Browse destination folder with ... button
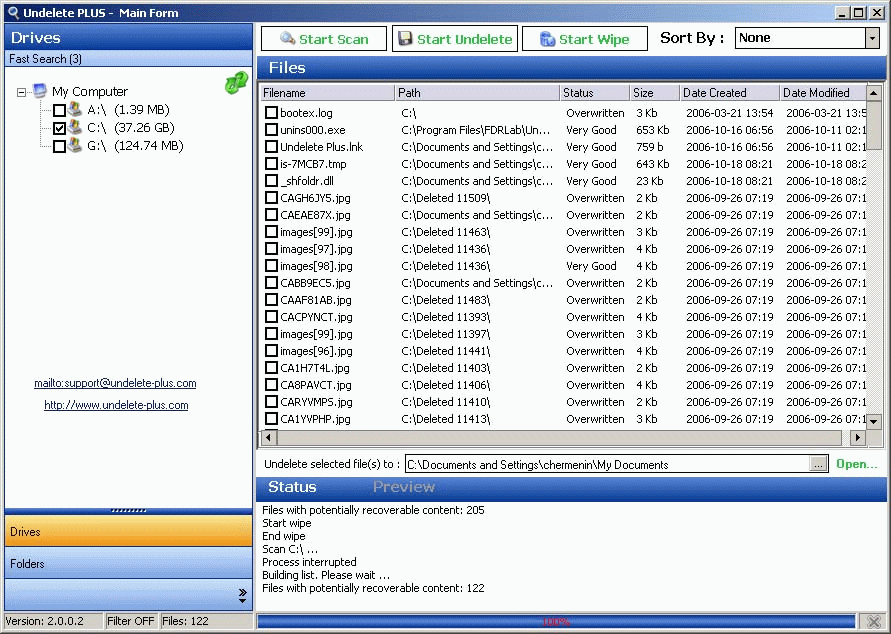This screenshot has height=634, width=891. pos(818,464)
